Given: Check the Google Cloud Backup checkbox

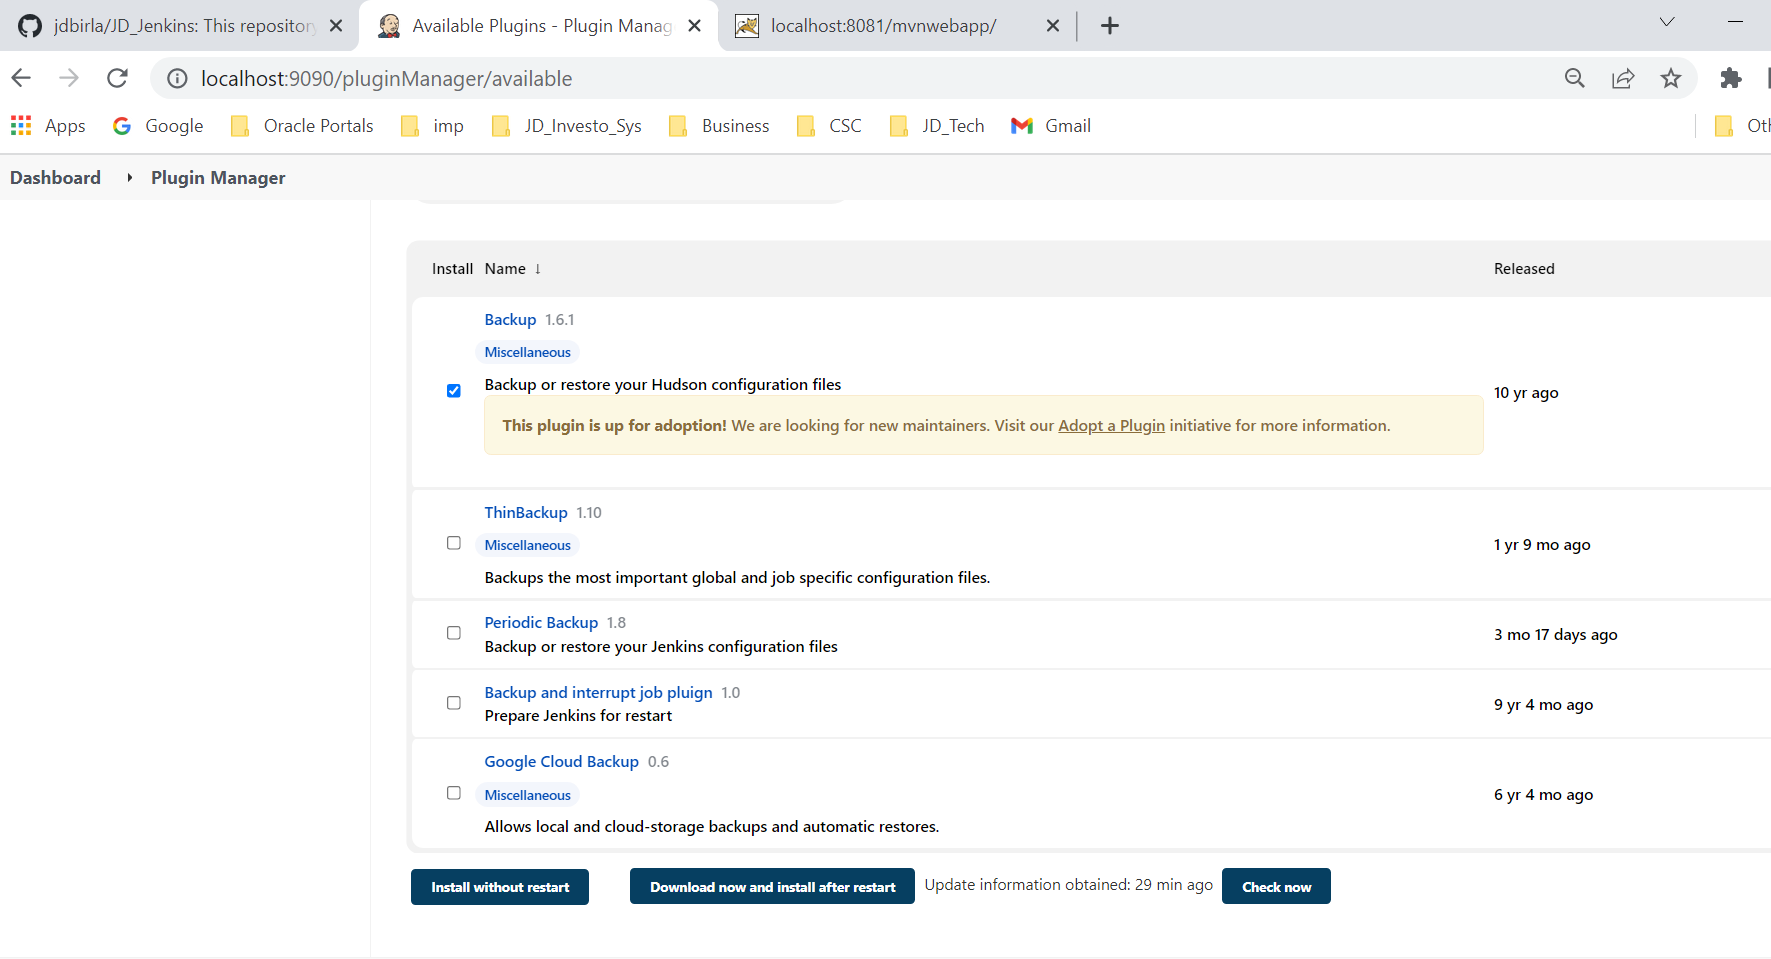Looking at the screenshot, I should click(x=454, y=793).
